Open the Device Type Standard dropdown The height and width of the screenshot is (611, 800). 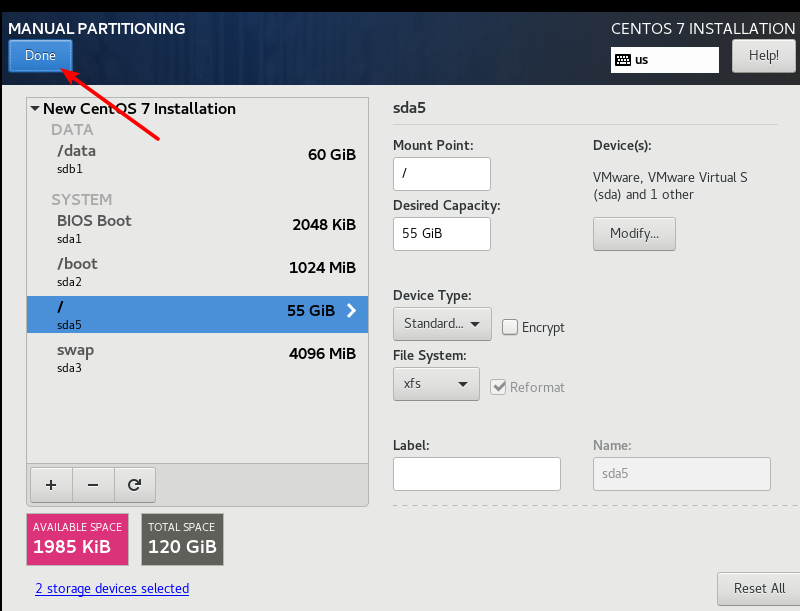[x=442, y=324]
